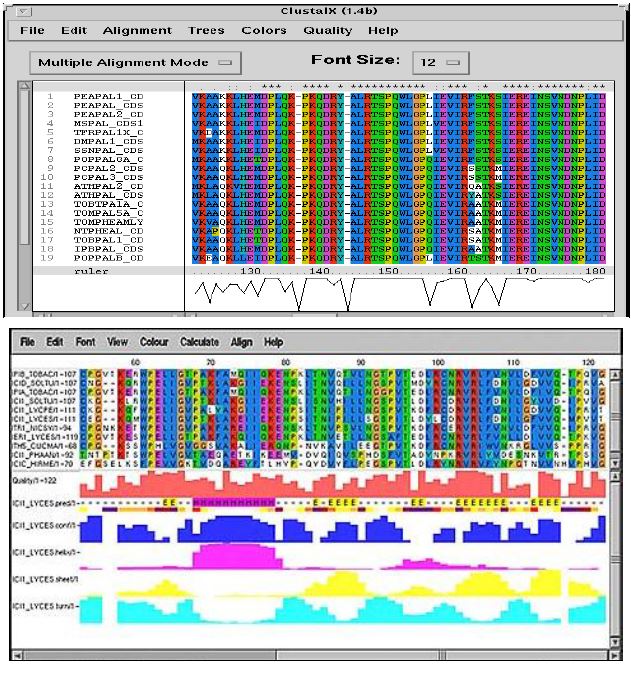Screen dimensions: 631x676
Task: Select sequence PEAPAL1_CD in the name list
Action: (x=107, y=96)
